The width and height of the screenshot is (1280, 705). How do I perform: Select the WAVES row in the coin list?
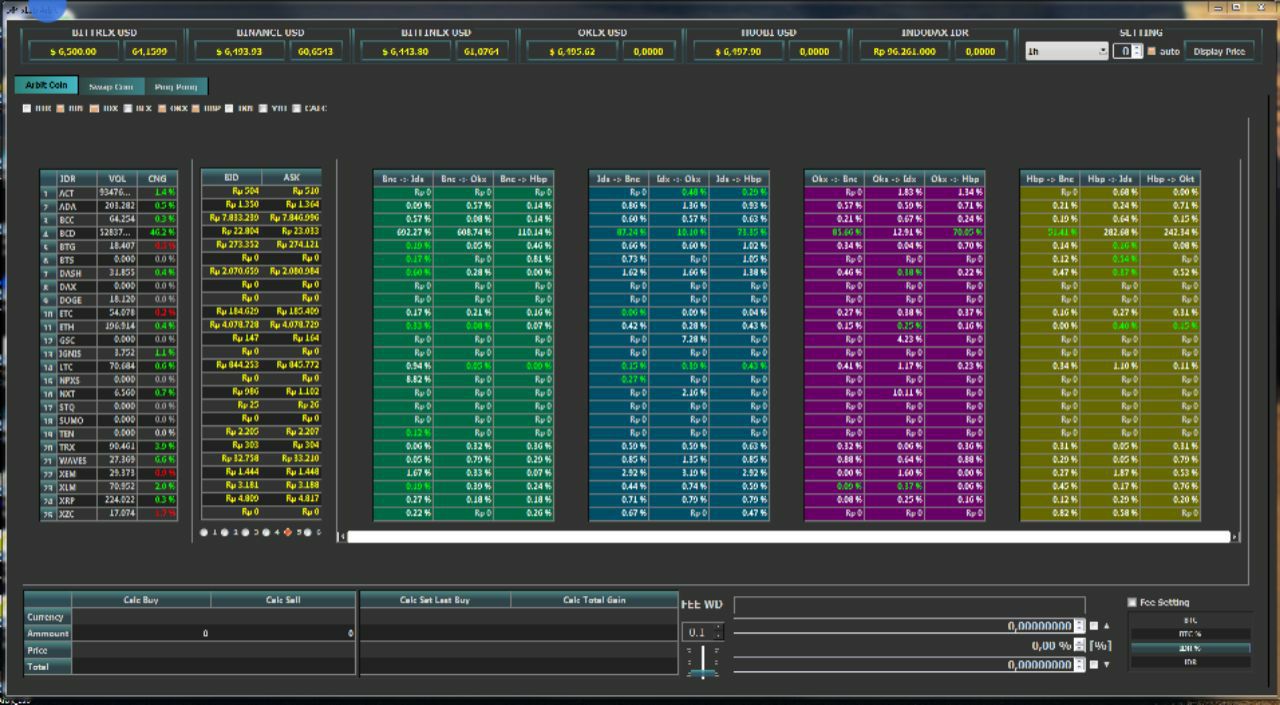(x=108, y=460)
